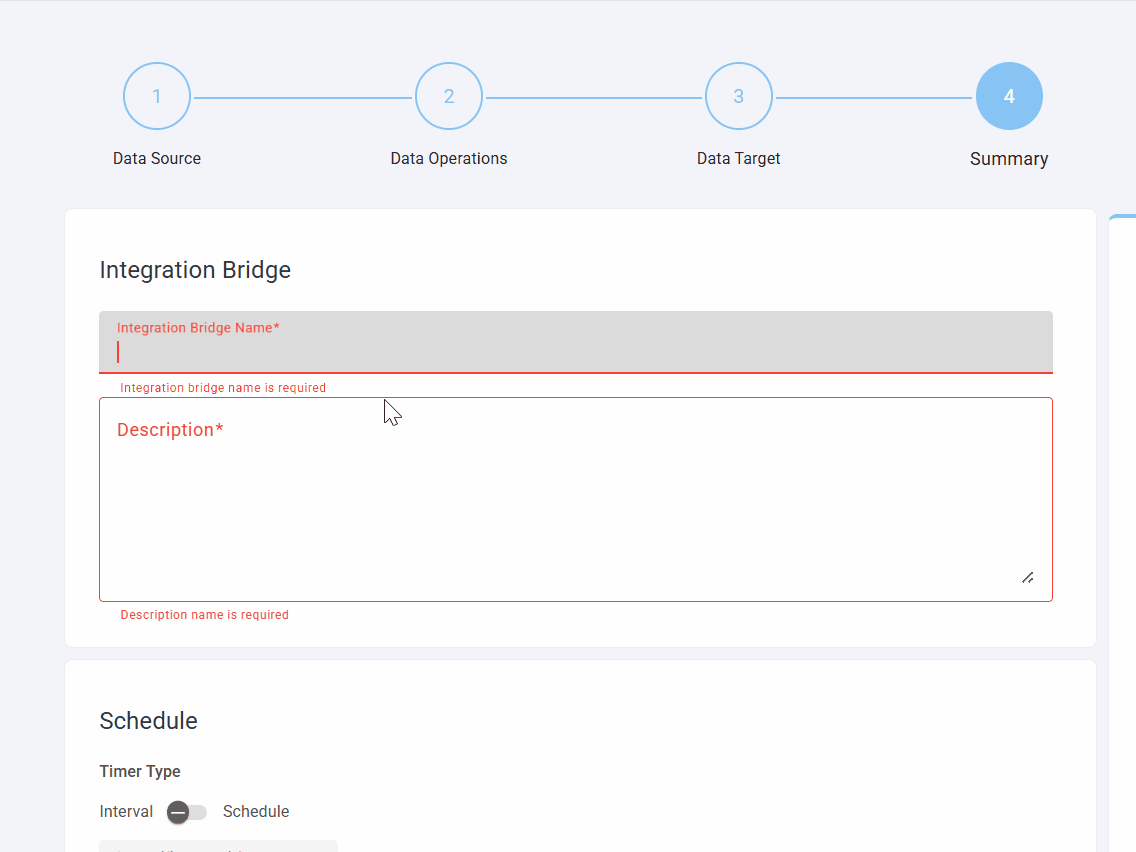The width and height of the screenshot is (1136, 852).
Task: Click the partially visible field below the timer toggle
Action: [x=218, y=846]
